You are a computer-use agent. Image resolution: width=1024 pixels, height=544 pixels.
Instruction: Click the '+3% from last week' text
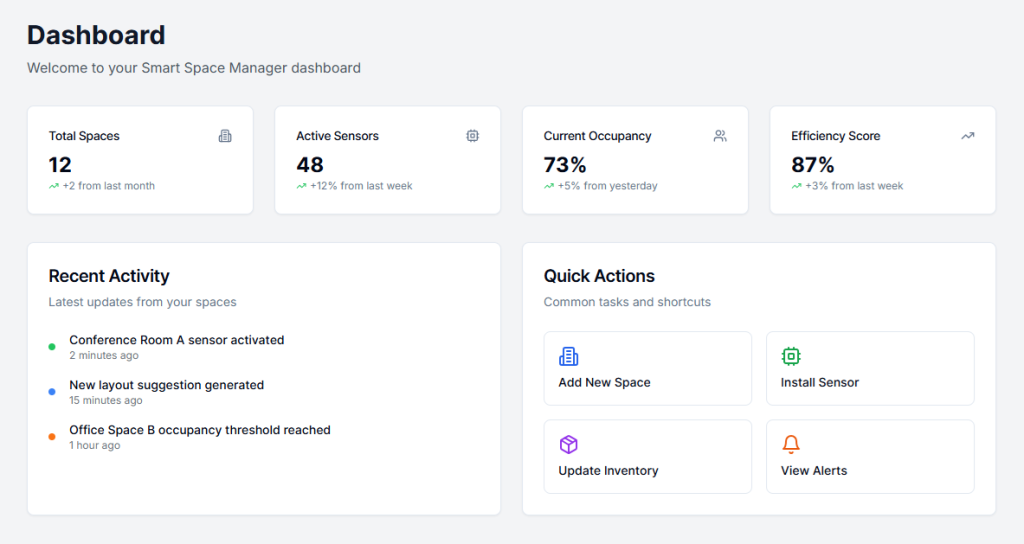point(854,186)
